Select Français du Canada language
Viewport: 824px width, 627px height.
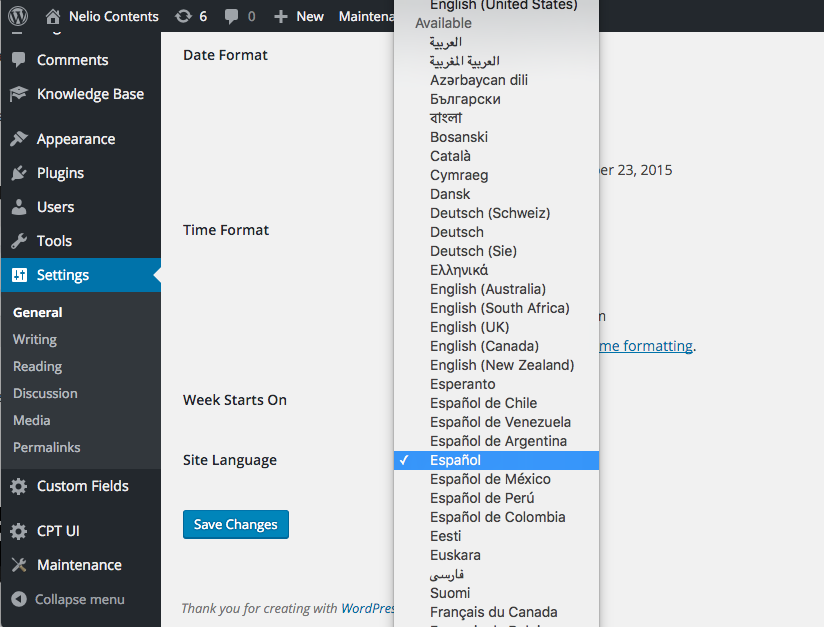point(493,612)
